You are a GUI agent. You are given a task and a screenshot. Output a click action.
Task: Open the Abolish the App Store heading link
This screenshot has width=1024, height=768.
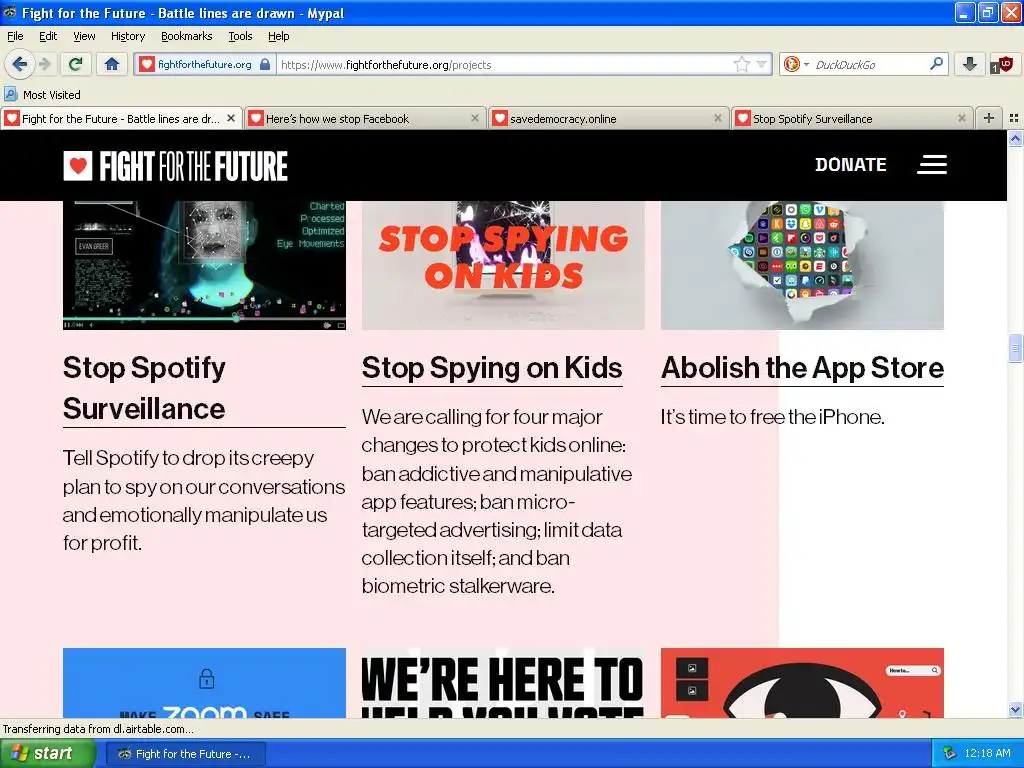[802, 368]
